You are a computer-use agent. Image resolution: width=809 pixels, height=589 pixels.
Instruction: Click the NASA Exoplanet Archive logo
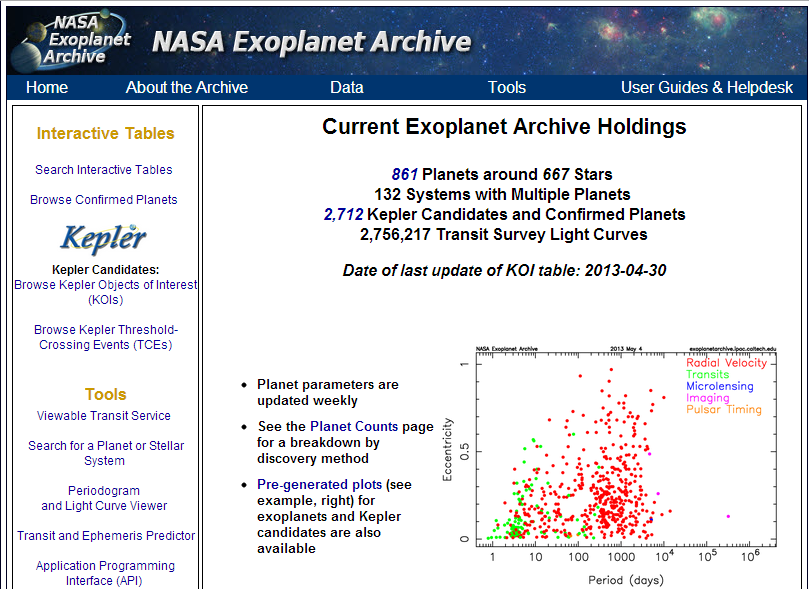[70, 40]
